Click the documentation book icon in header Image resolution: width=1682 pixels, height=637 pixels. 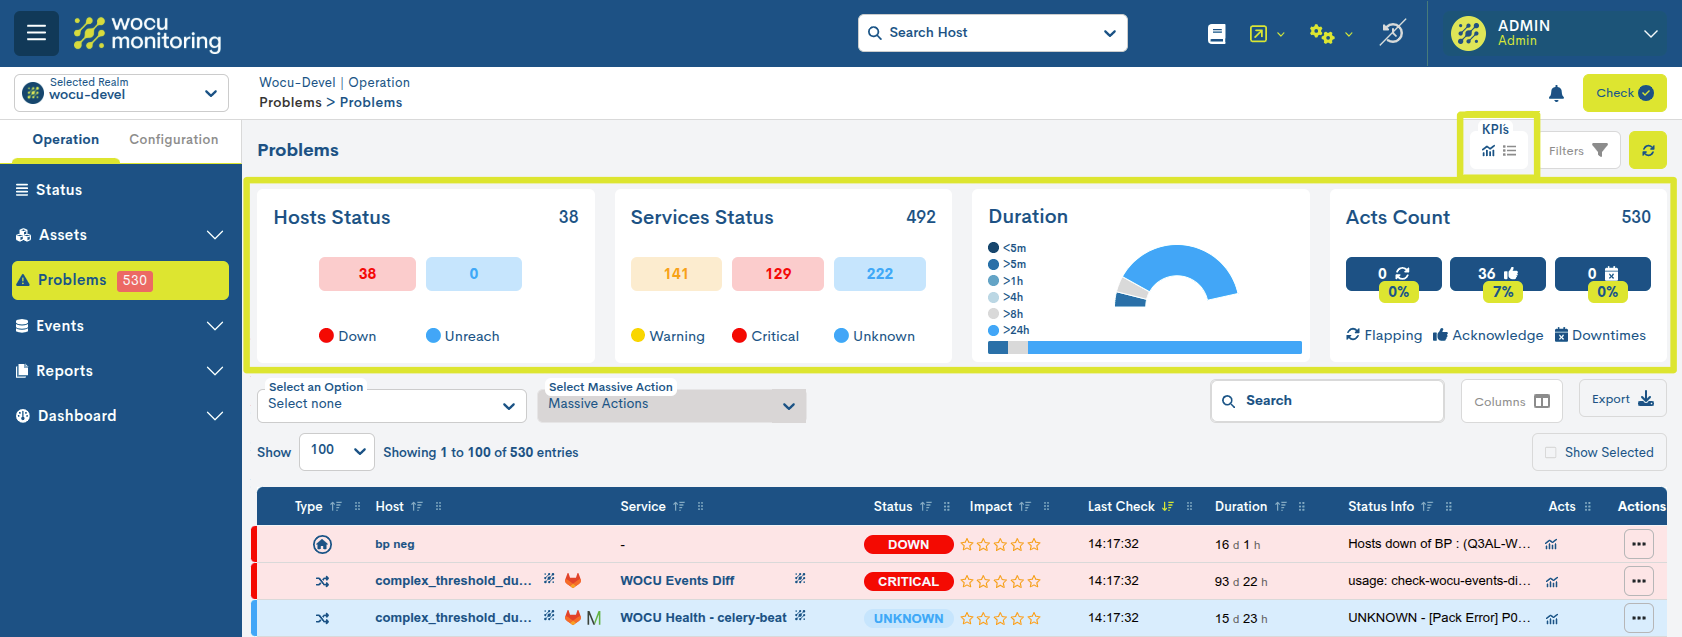pyautogui.click(x=1216, y=34)
